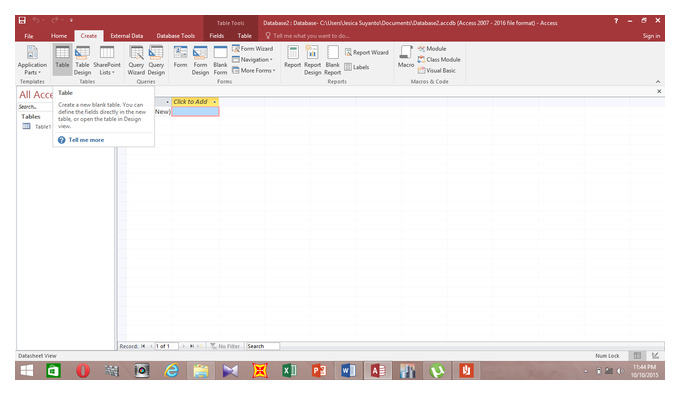
Task: Go to first record button
Action: 143,346
